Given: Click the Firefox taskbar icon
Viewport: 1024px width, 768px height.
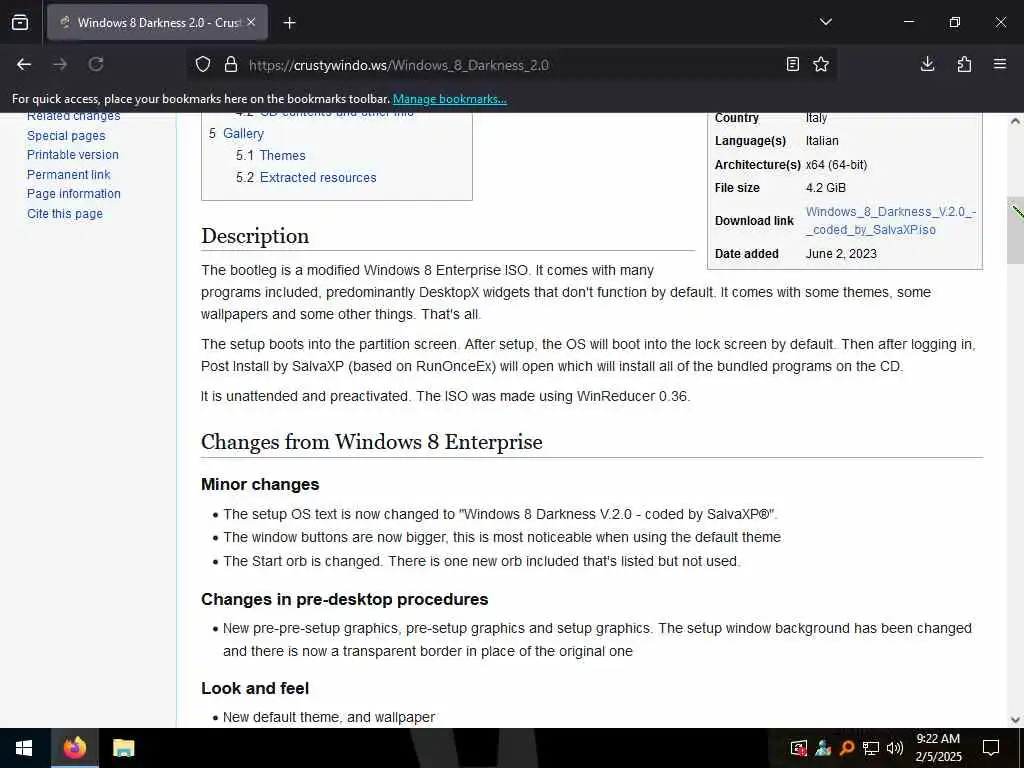Looking at the screenshot, I should 74,748.
